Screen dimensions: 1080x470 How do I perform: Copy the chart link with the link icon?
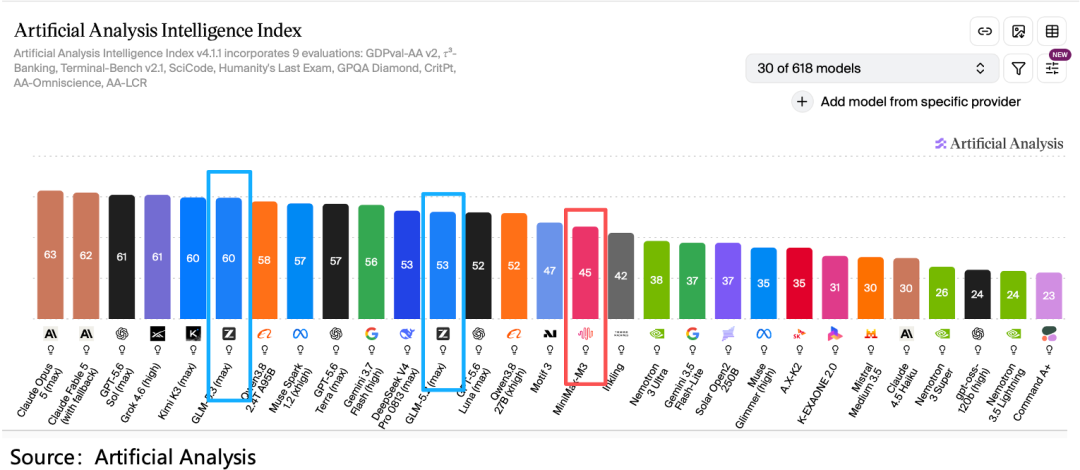pyautogui.click(x=985, y=31)
